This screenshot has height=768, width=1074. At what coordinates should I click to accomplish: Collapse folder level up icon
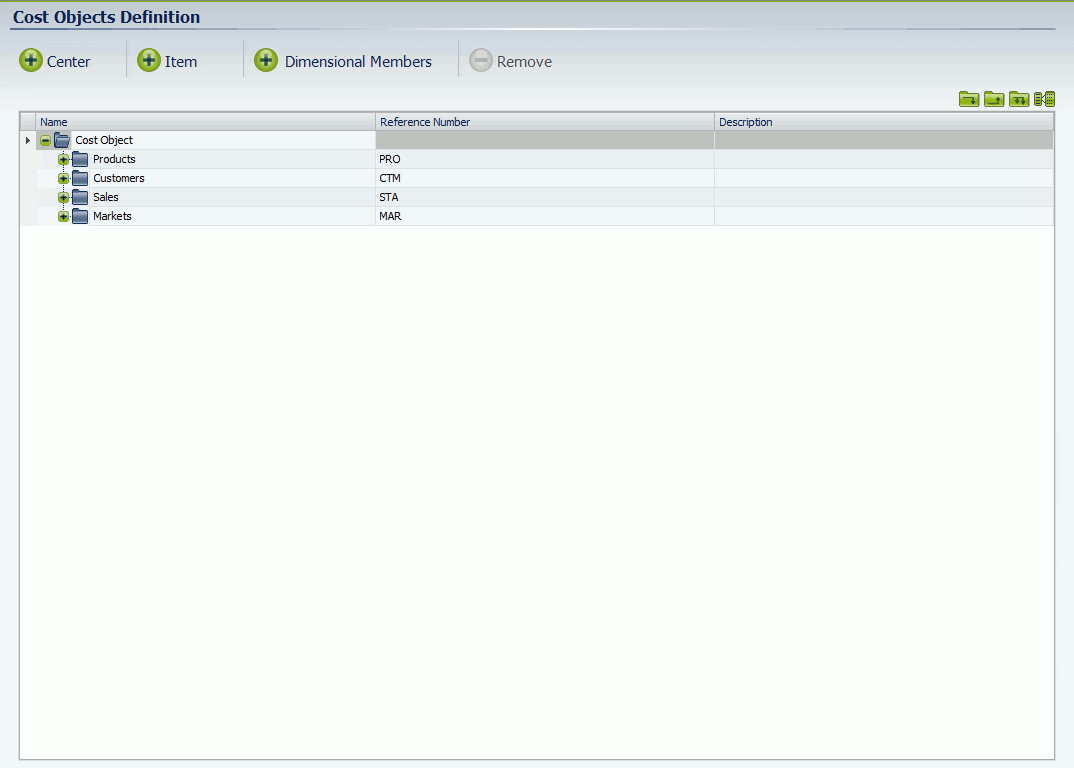(994, 99)
